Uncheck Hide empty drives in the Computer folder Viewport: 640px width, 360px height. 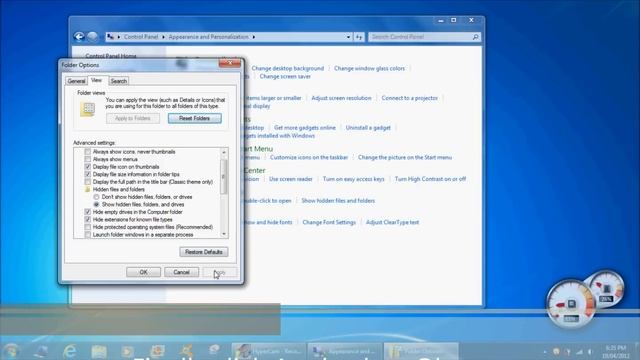coord(87,212)
